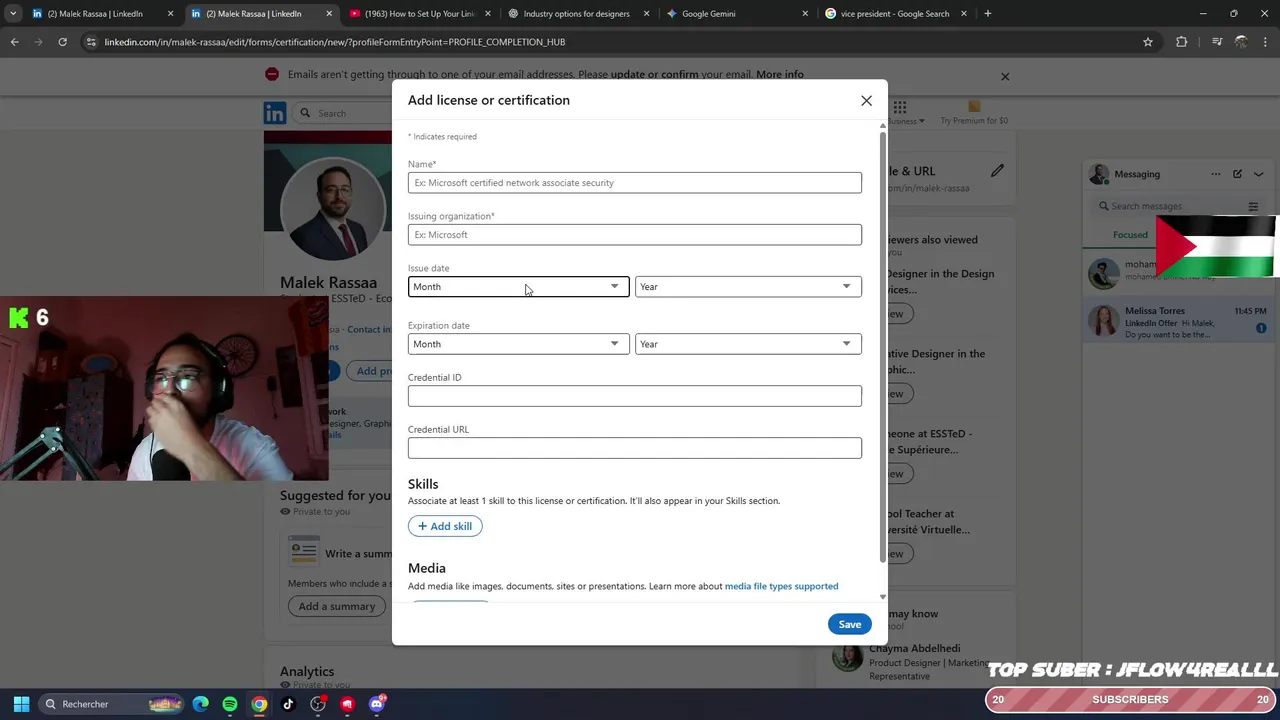
Task: Open Microsoft Edge from taskbar
Action: click(x=201, y=704)
